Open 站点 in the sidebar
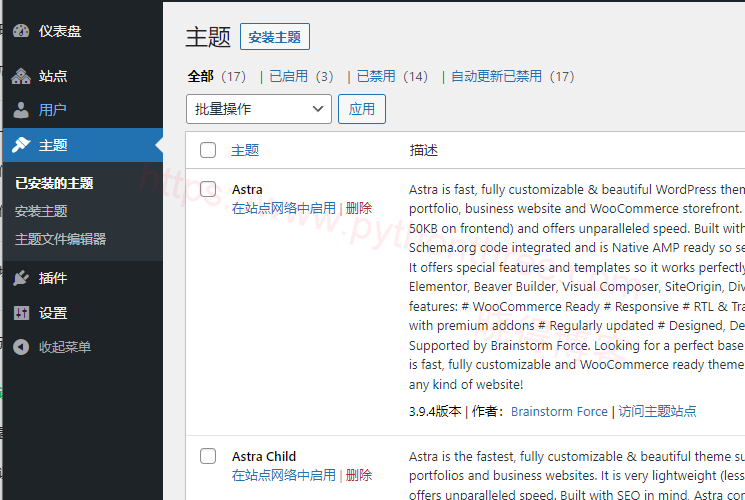 coord(53,76)
